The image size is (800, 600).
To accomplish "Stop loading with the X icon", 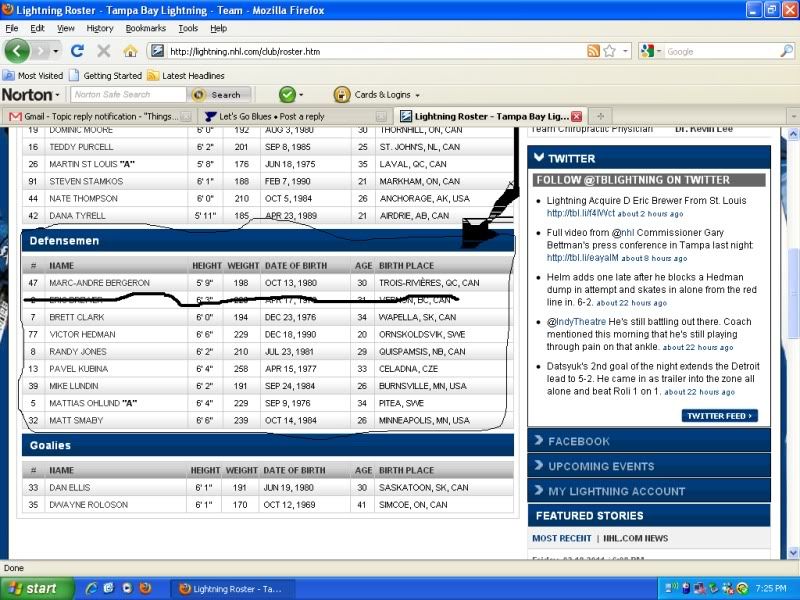I will coord(104,51).
